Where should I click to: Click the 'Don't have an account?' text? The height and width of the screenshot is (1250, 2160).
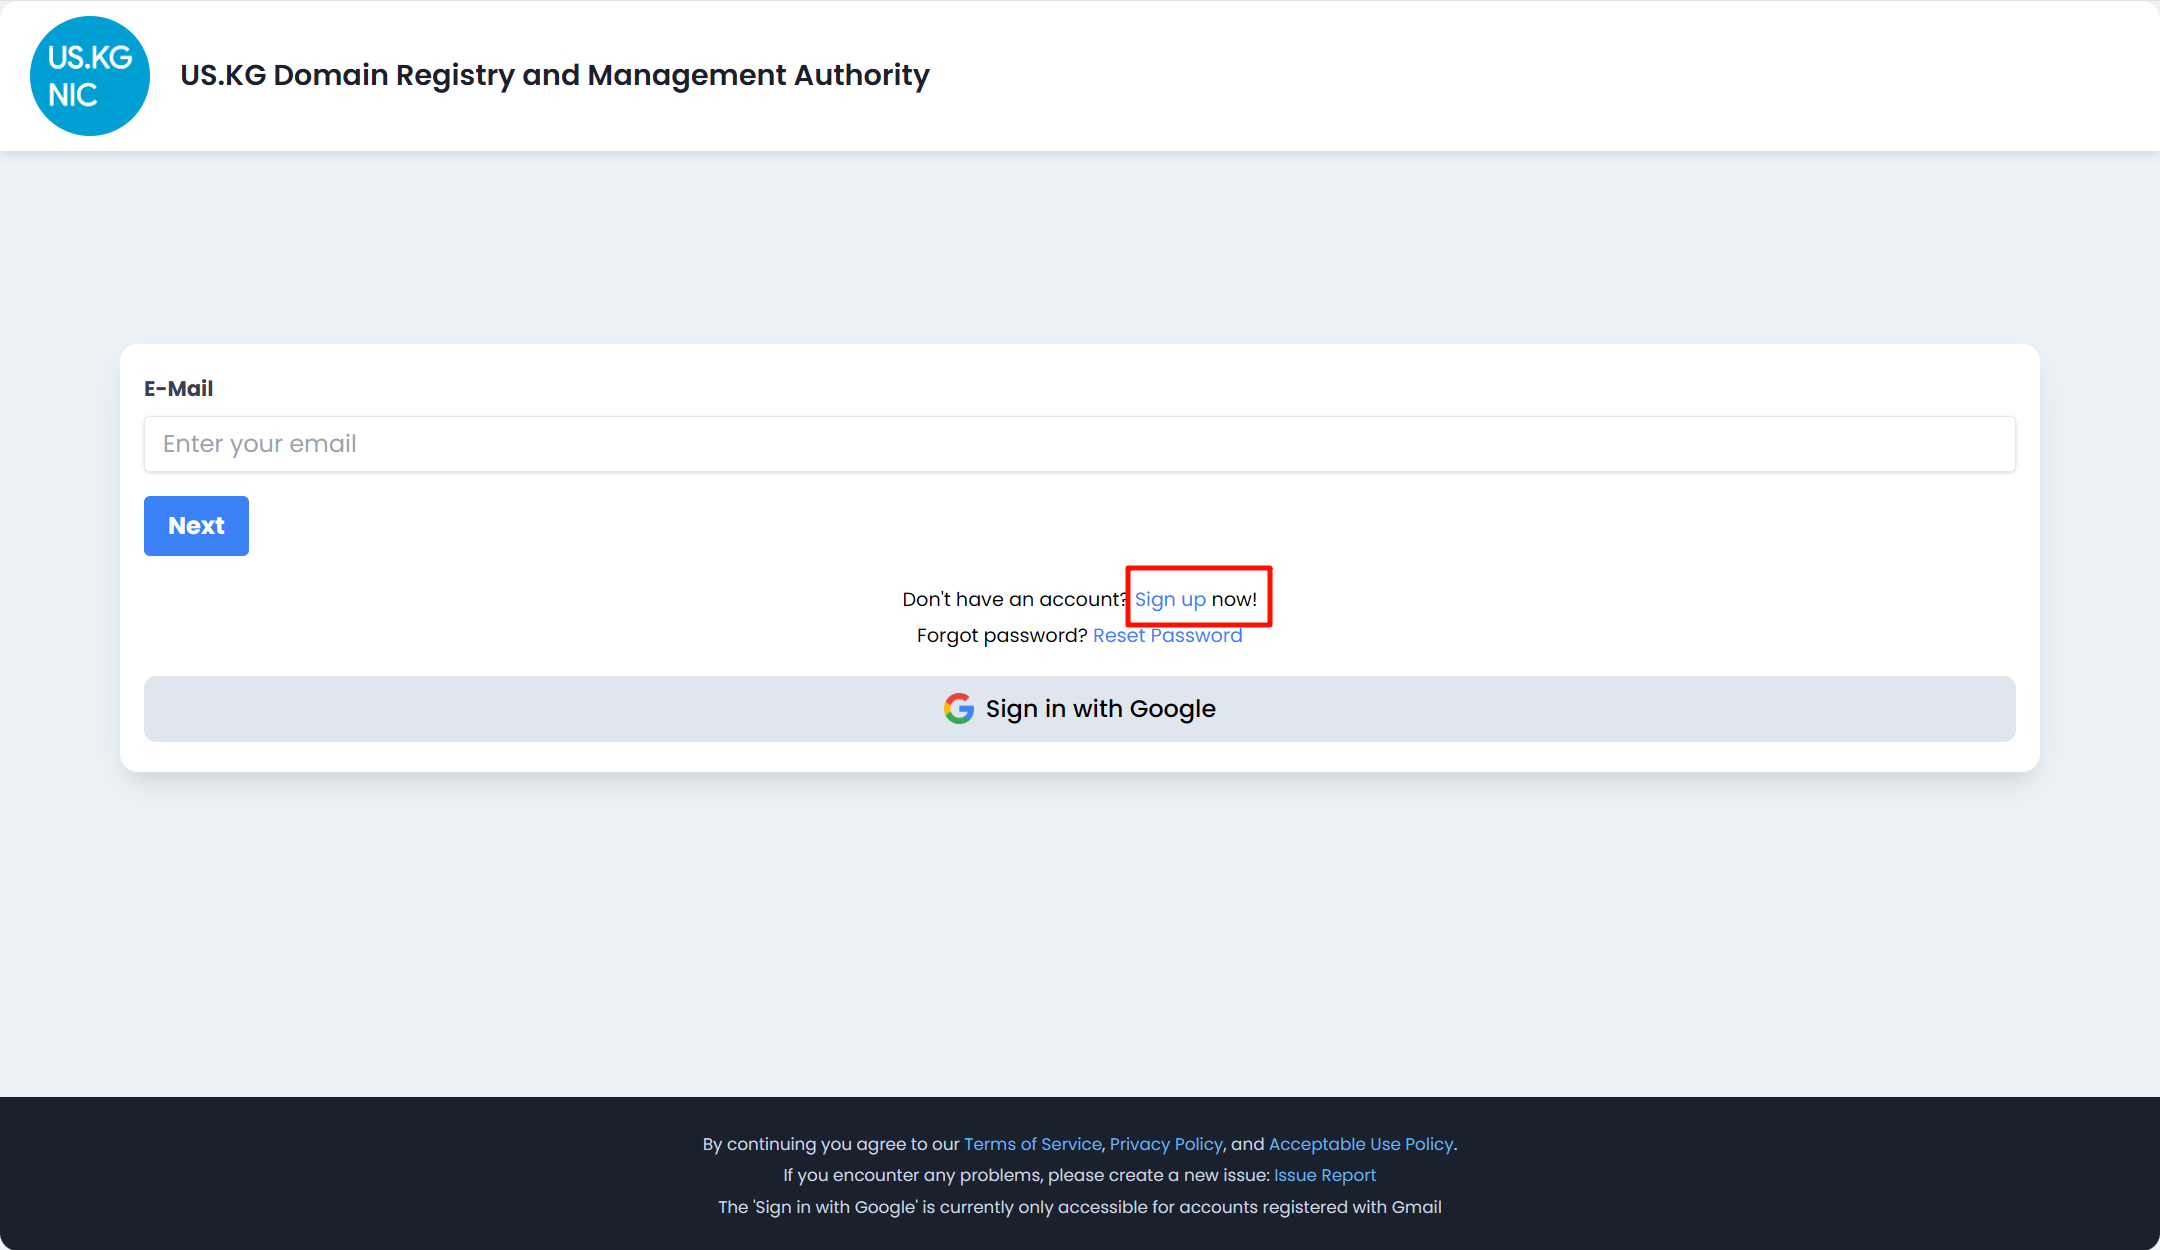tap(1012, 600)
